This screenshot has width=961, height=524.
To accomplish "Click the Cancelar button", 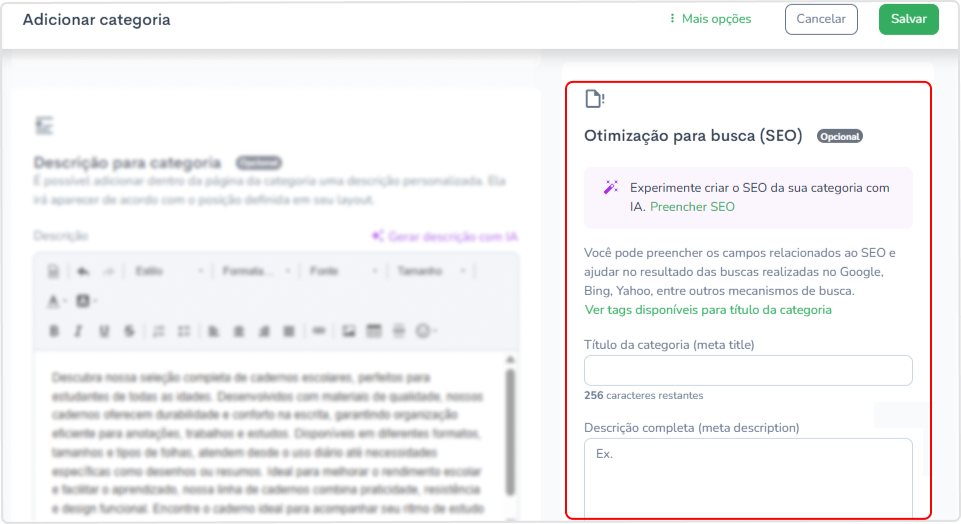I will [821, 19].
